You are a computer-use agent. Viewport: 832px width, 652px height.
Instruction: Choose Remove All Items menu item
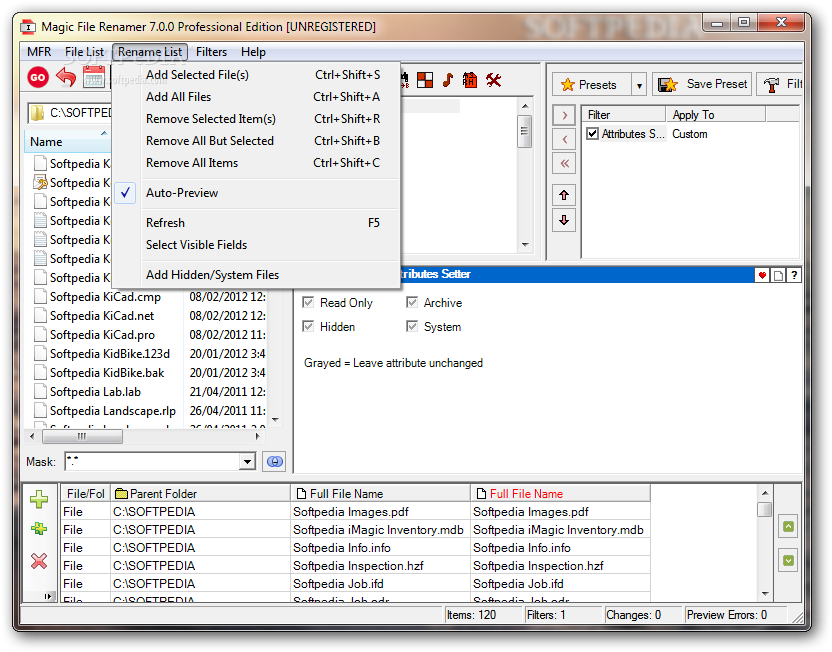click(256, 163)
